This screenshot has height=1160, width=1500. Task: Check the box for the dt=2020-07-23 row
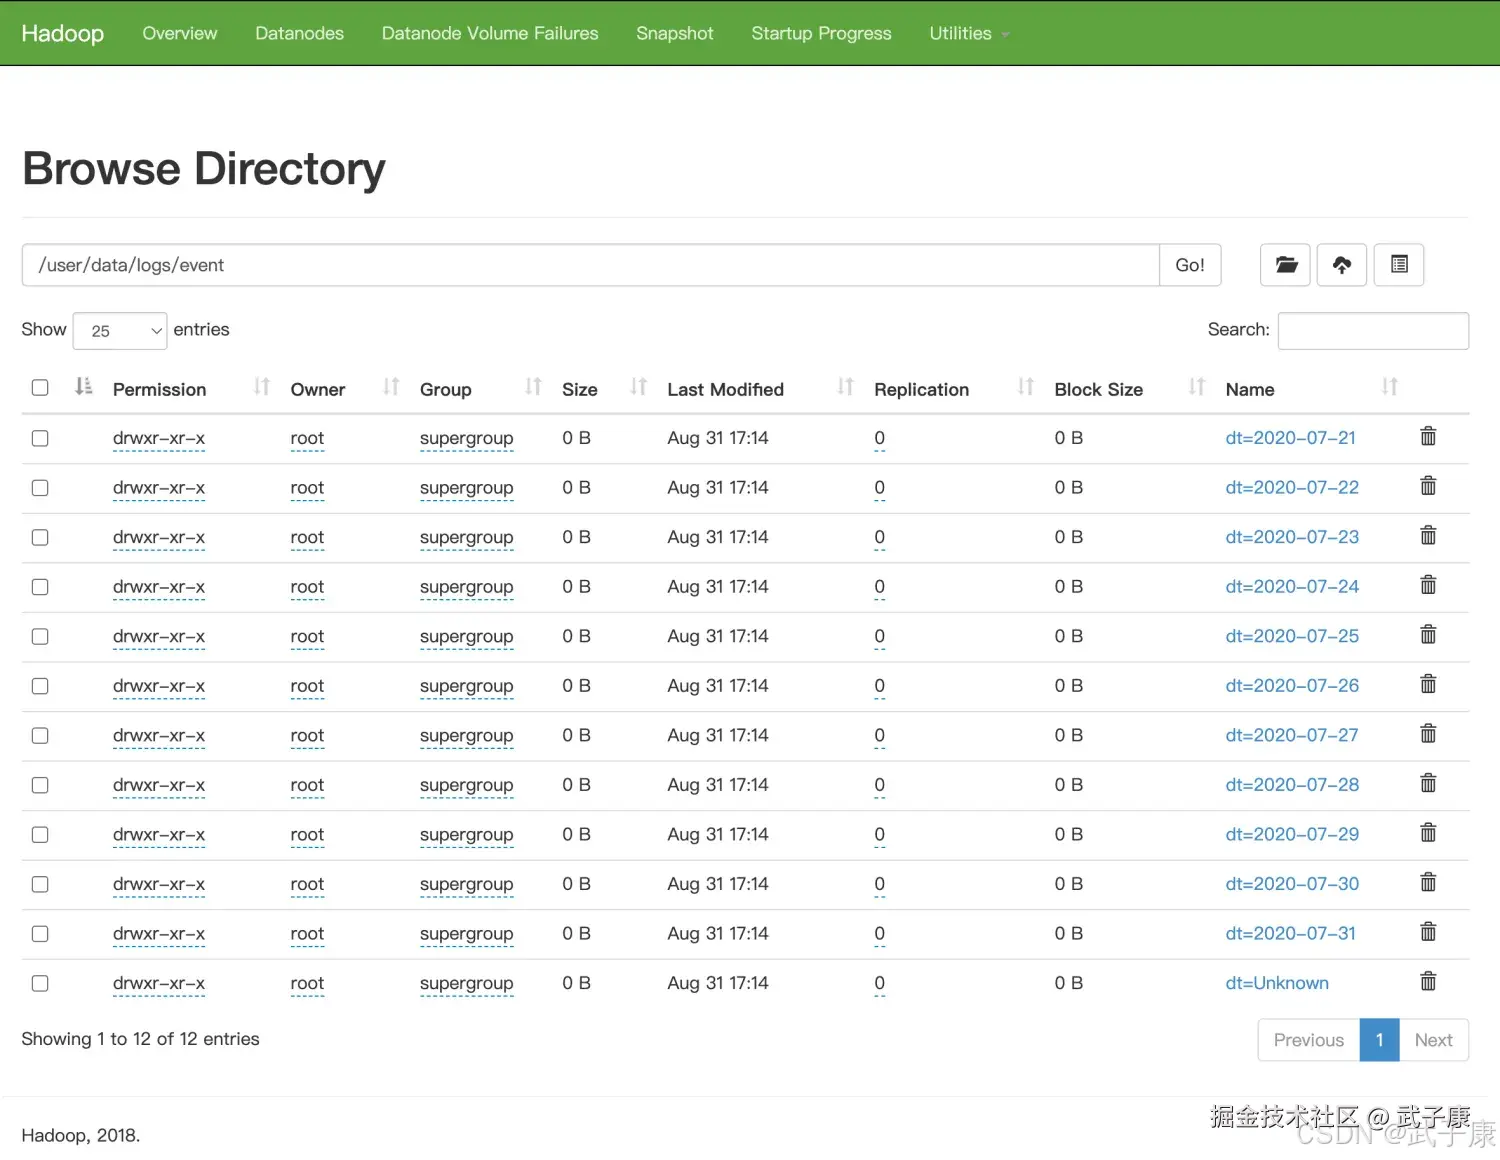tap(40, 538)
